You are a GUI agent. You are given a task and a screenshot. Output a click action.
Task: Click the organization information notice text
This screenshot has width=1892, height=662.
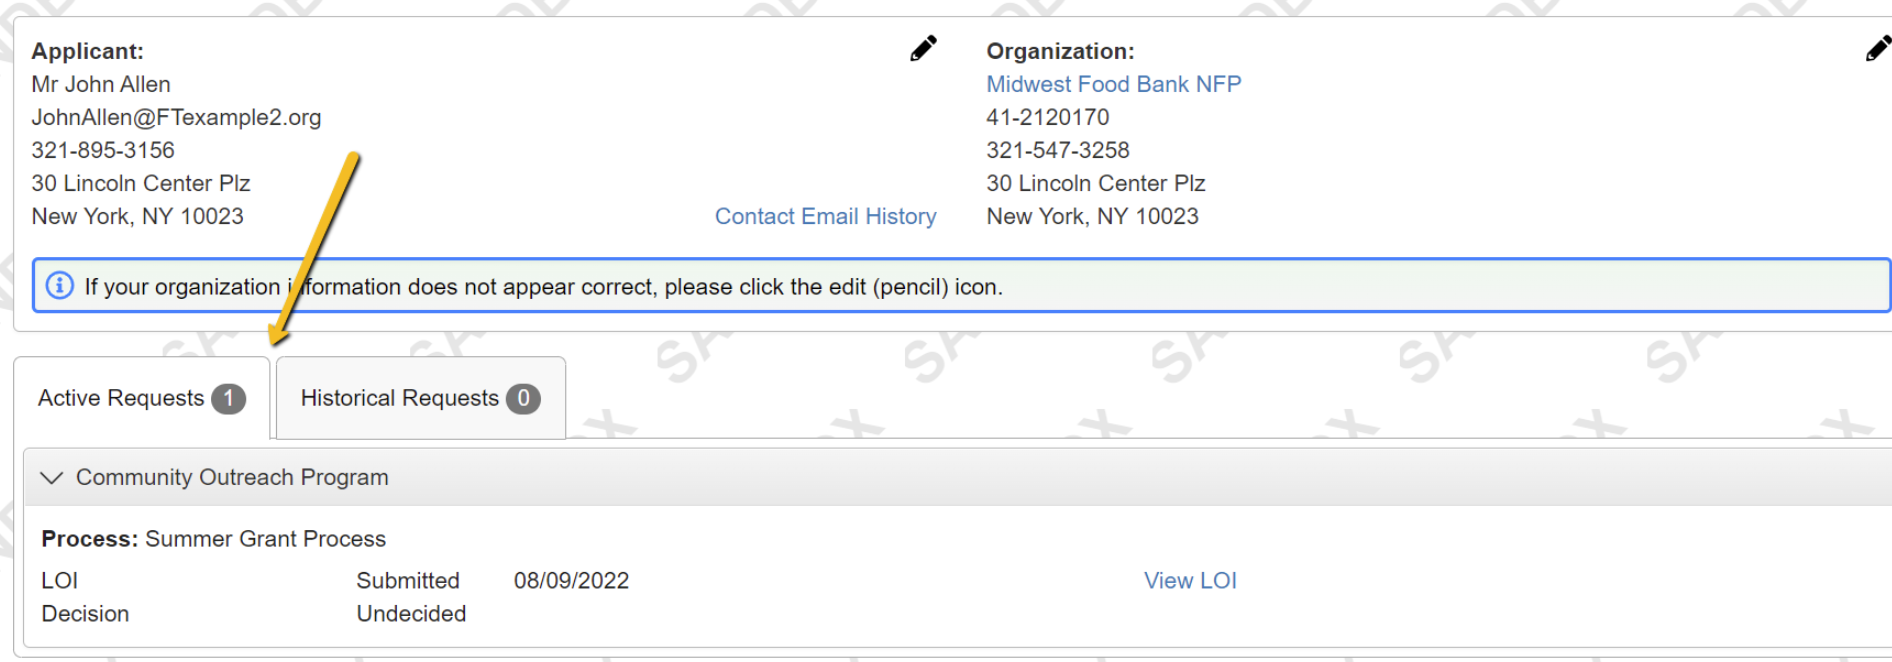543,287
